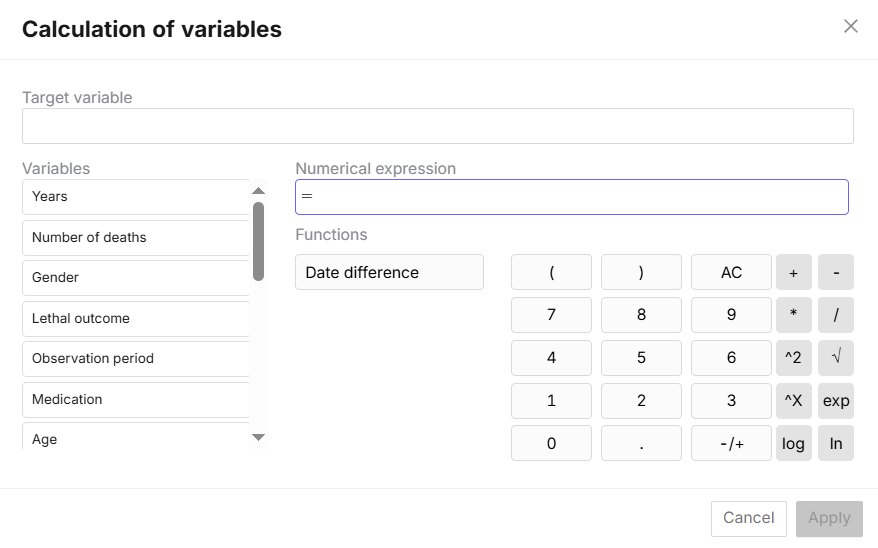Click the ^2 squared operator button
This screenshot has width=878, height=548.
(793, 357)
